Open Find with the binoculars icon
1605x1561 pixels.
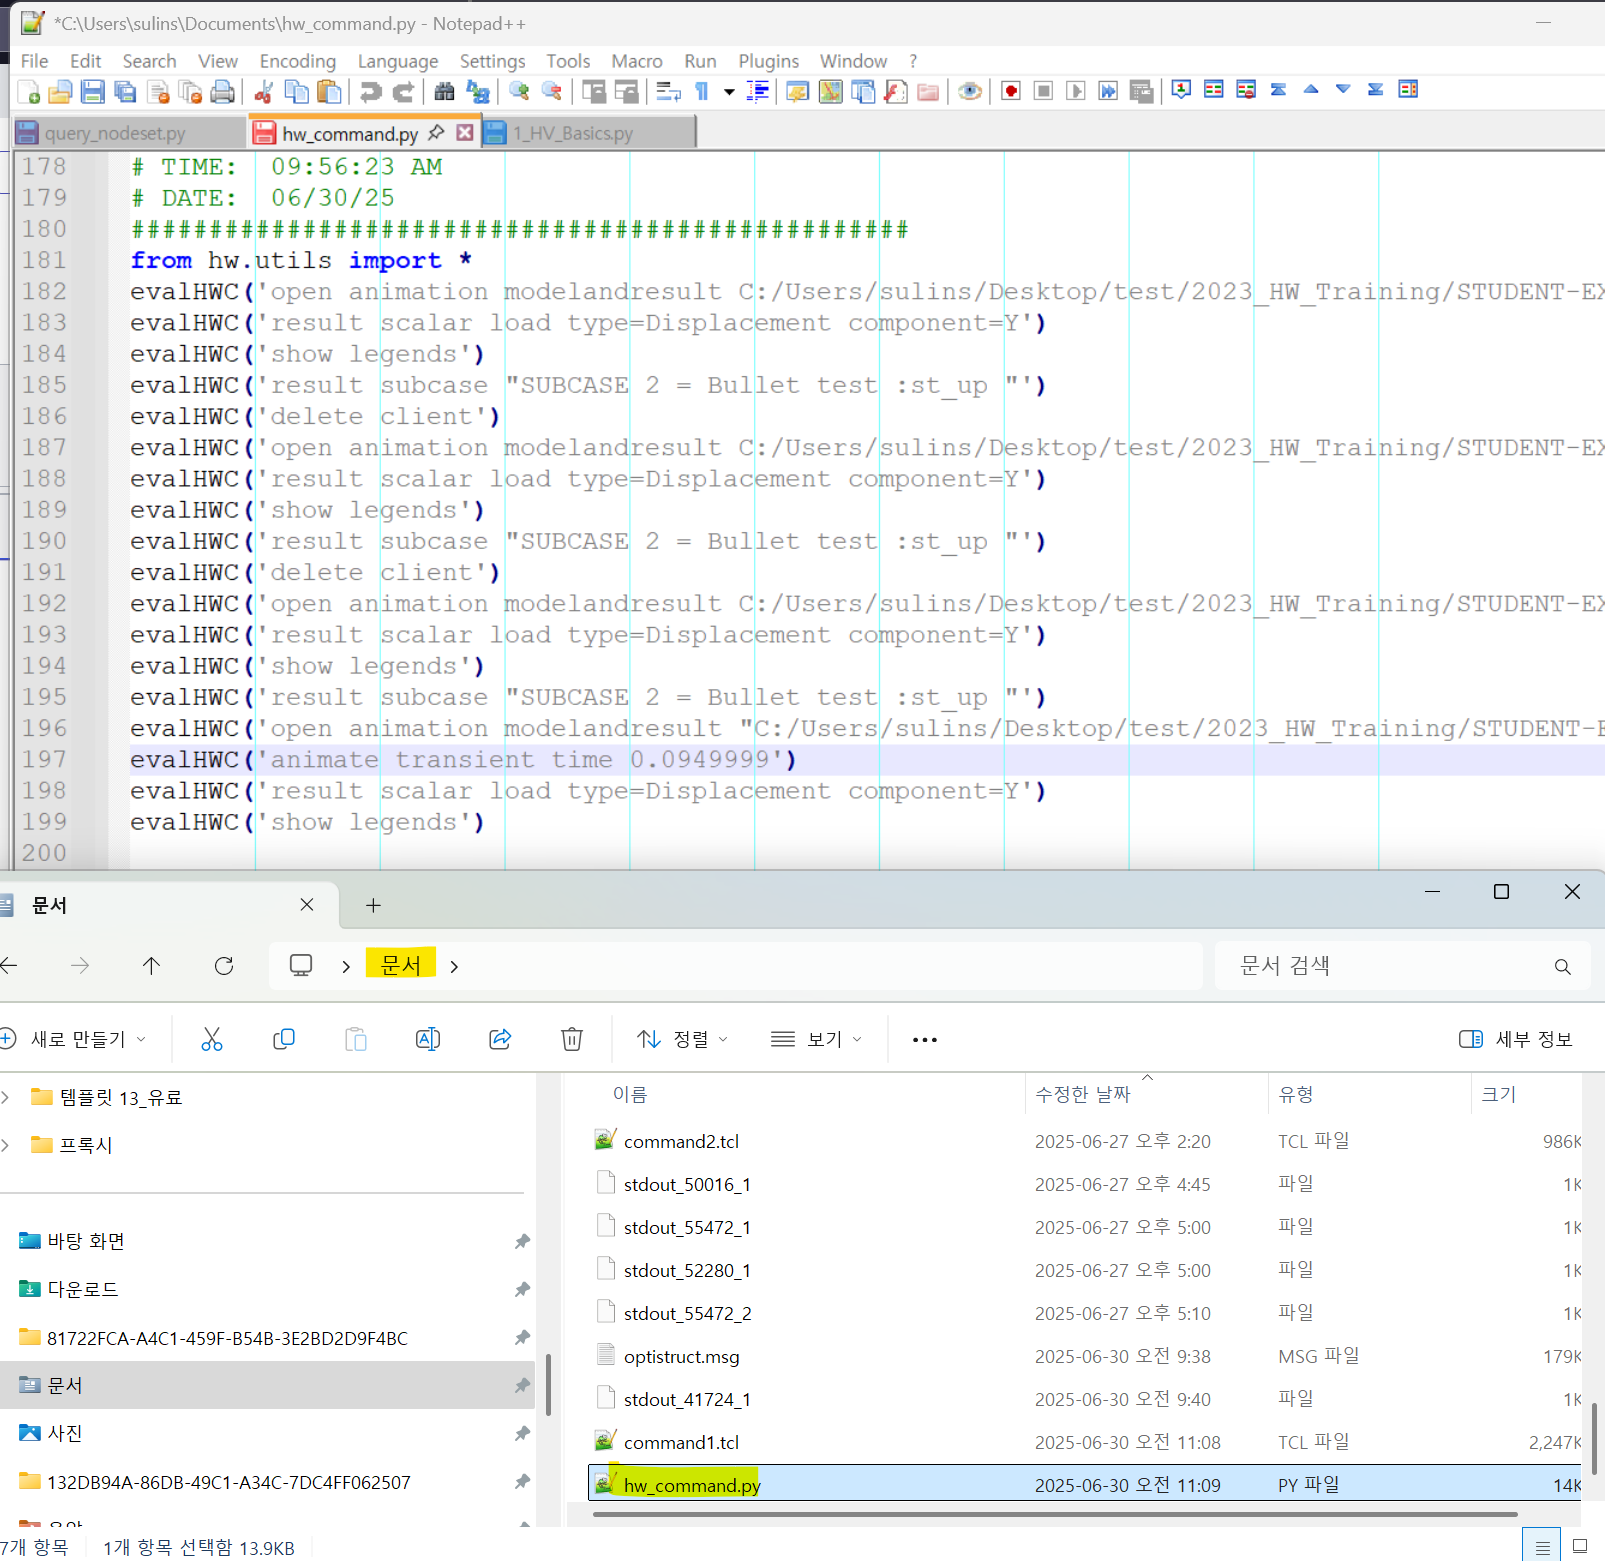(445, 92)
